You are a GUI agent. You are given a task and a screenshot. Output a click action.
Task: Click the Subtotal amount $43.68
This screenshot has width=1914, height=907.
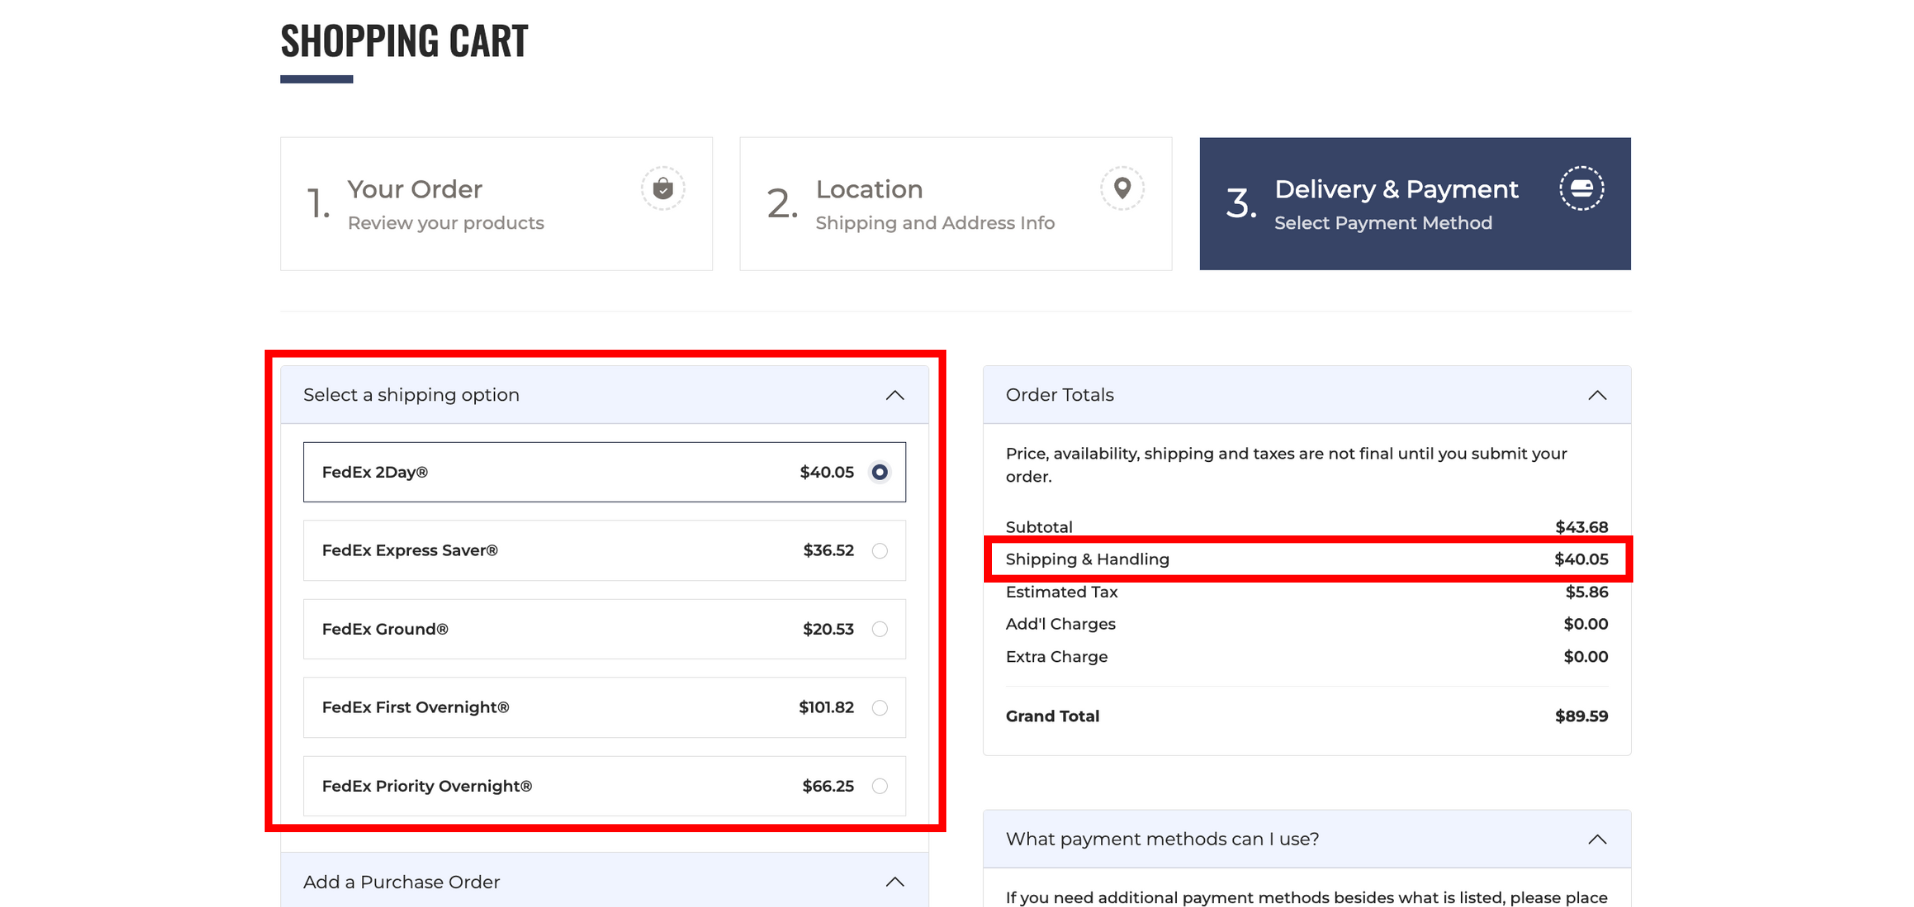point(1581,527)
